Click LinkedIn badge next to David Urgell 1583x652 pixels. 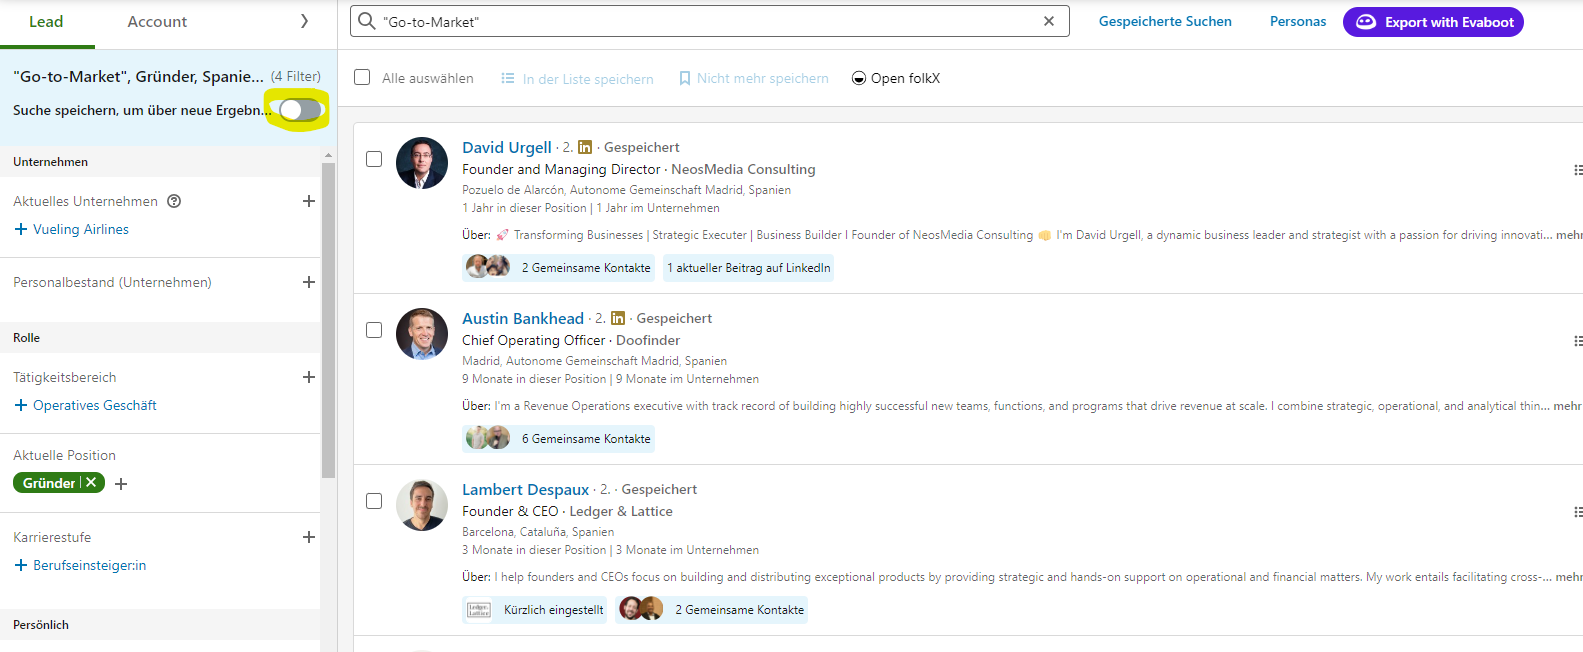tap(585, 148)
